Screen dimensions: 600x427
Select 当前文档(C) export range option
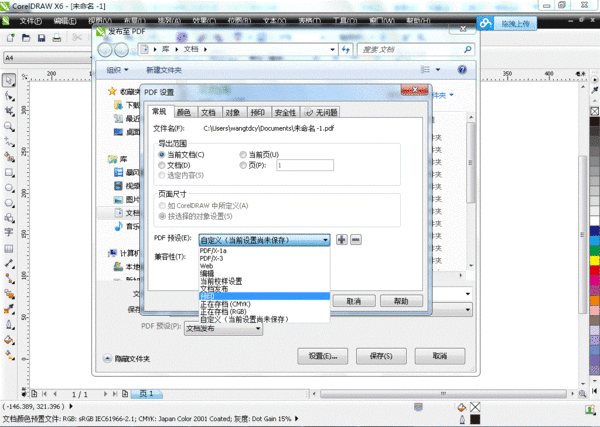[x=182, y=155]
